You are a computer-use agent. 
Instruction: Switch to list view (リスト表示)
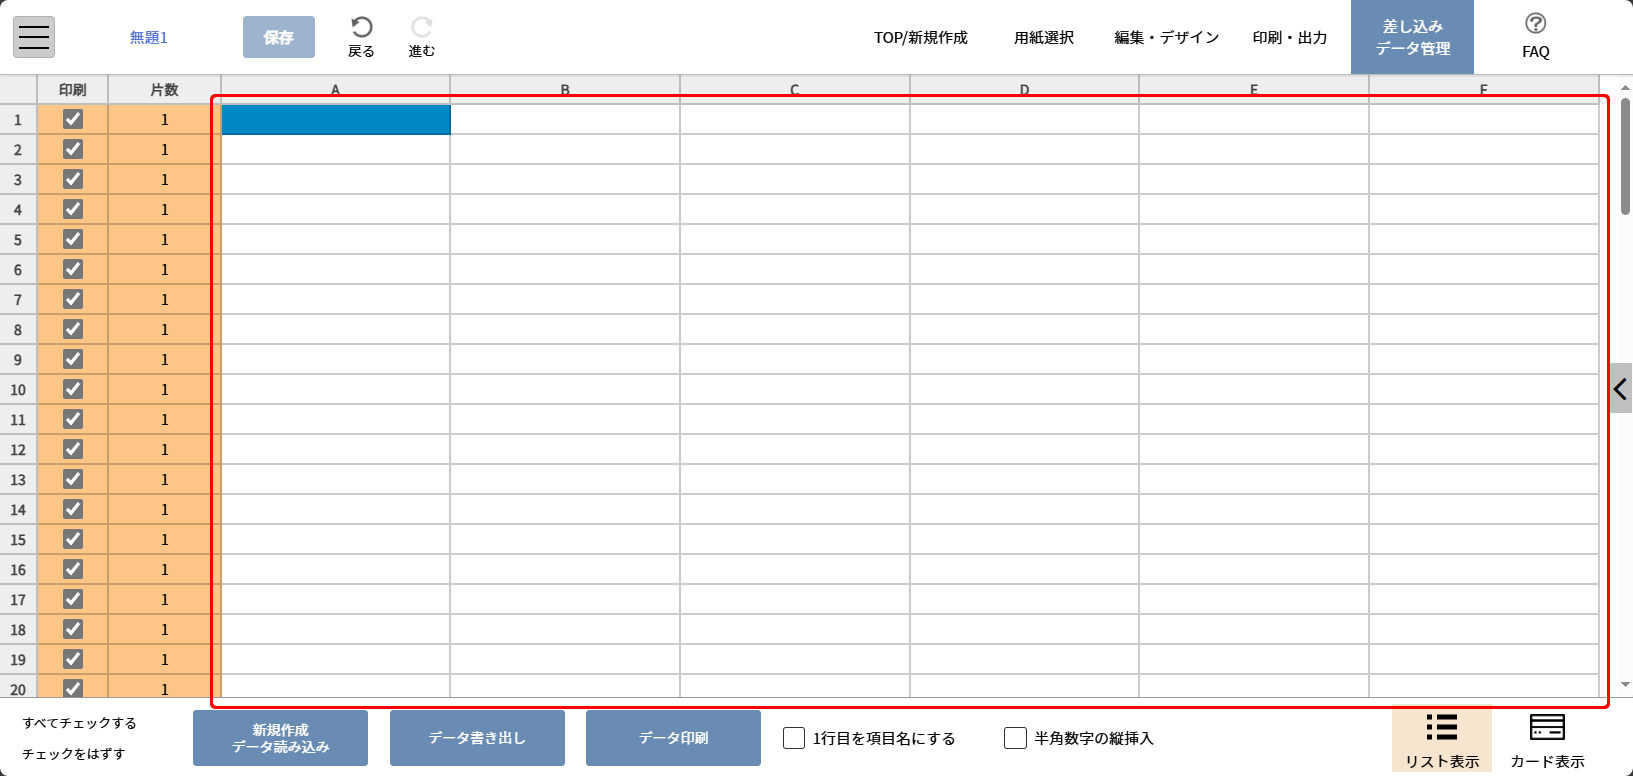[1441, 739]
